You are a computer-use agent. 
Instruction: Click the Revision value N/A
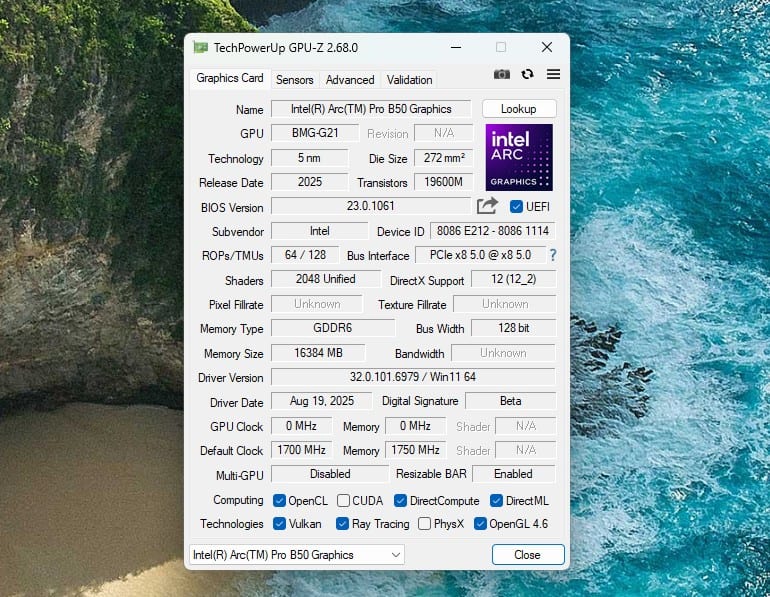click(x=443, y=133)
